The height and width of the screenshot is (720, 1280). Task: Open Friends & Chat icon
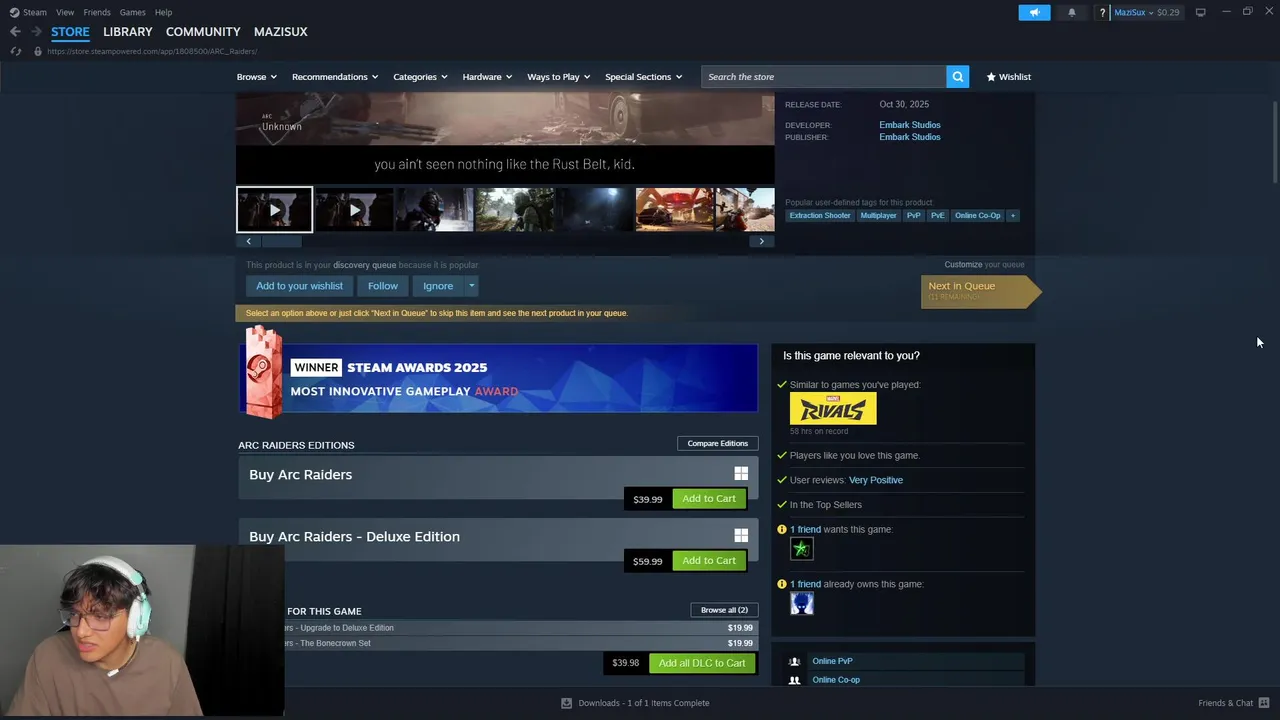click(1264, 703)
